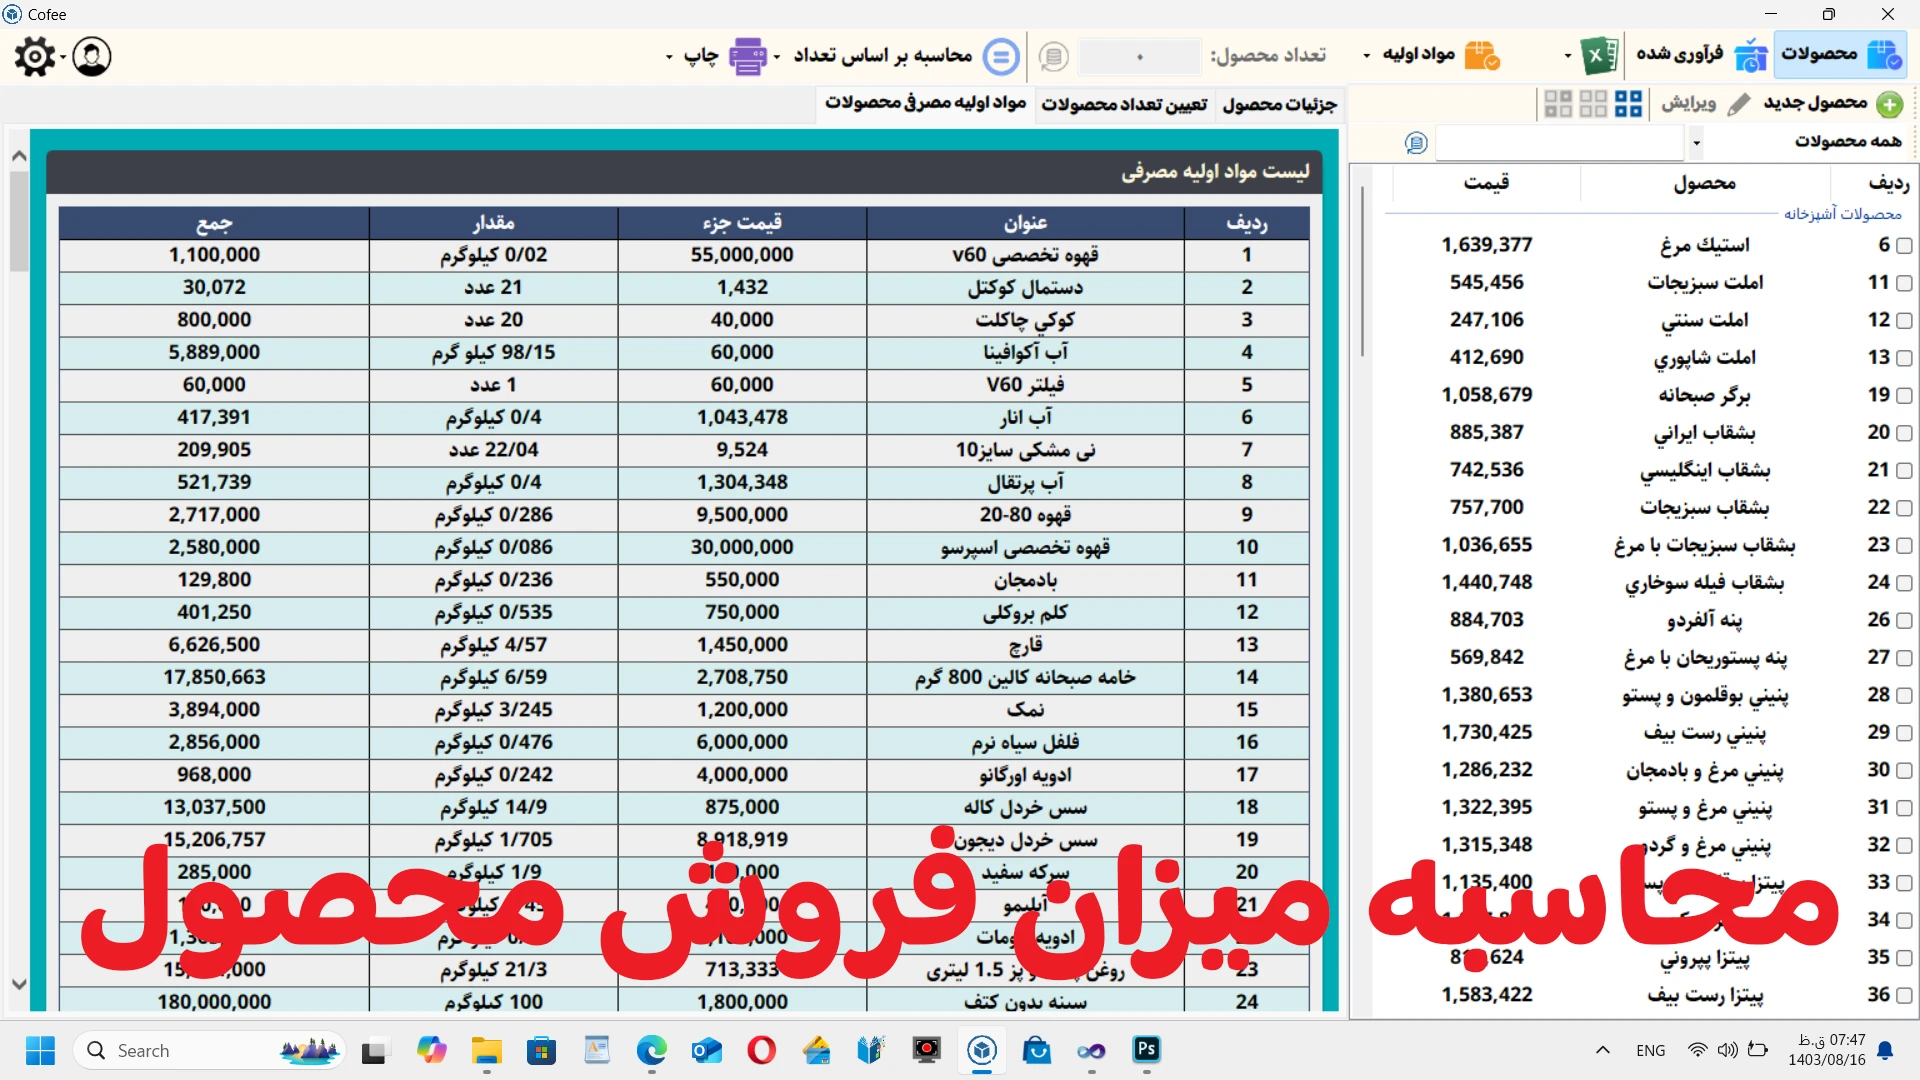Select the قهوه تخصصی v60 row title
The width and height of the screenshot is (1920, 1080).
(1025, 255)
